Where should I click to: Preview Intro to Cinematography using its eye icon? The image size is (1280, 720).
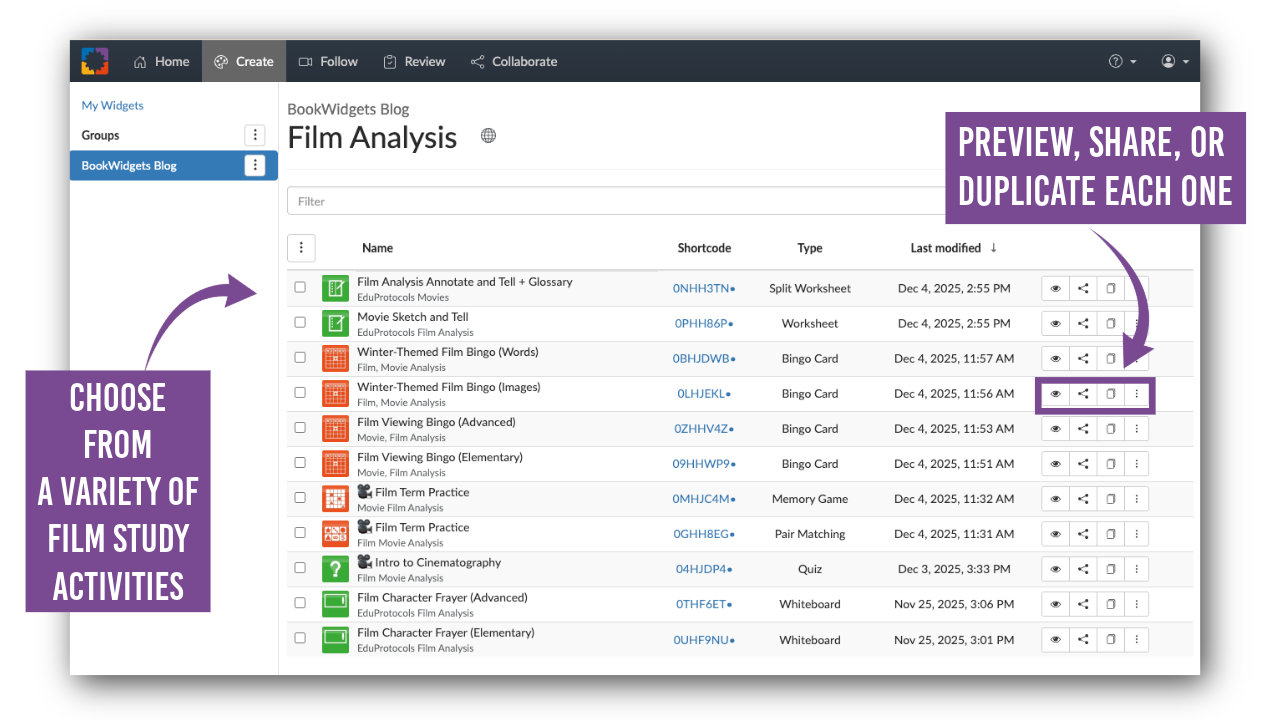1055,568
